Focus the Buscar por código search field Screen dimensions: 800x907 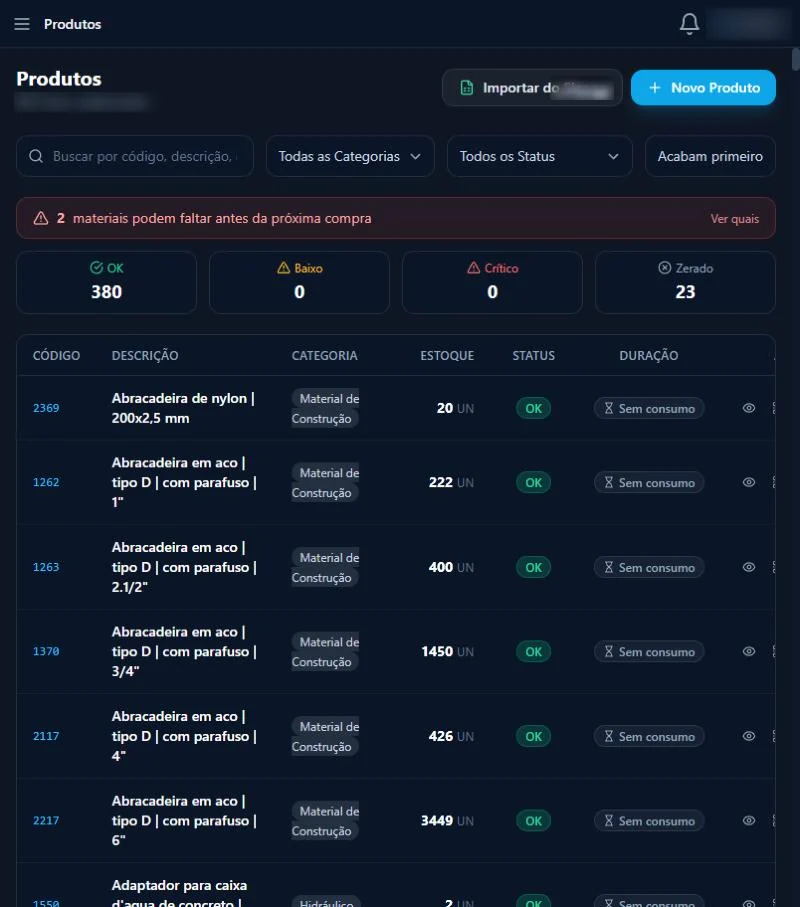tap(135, 156)
